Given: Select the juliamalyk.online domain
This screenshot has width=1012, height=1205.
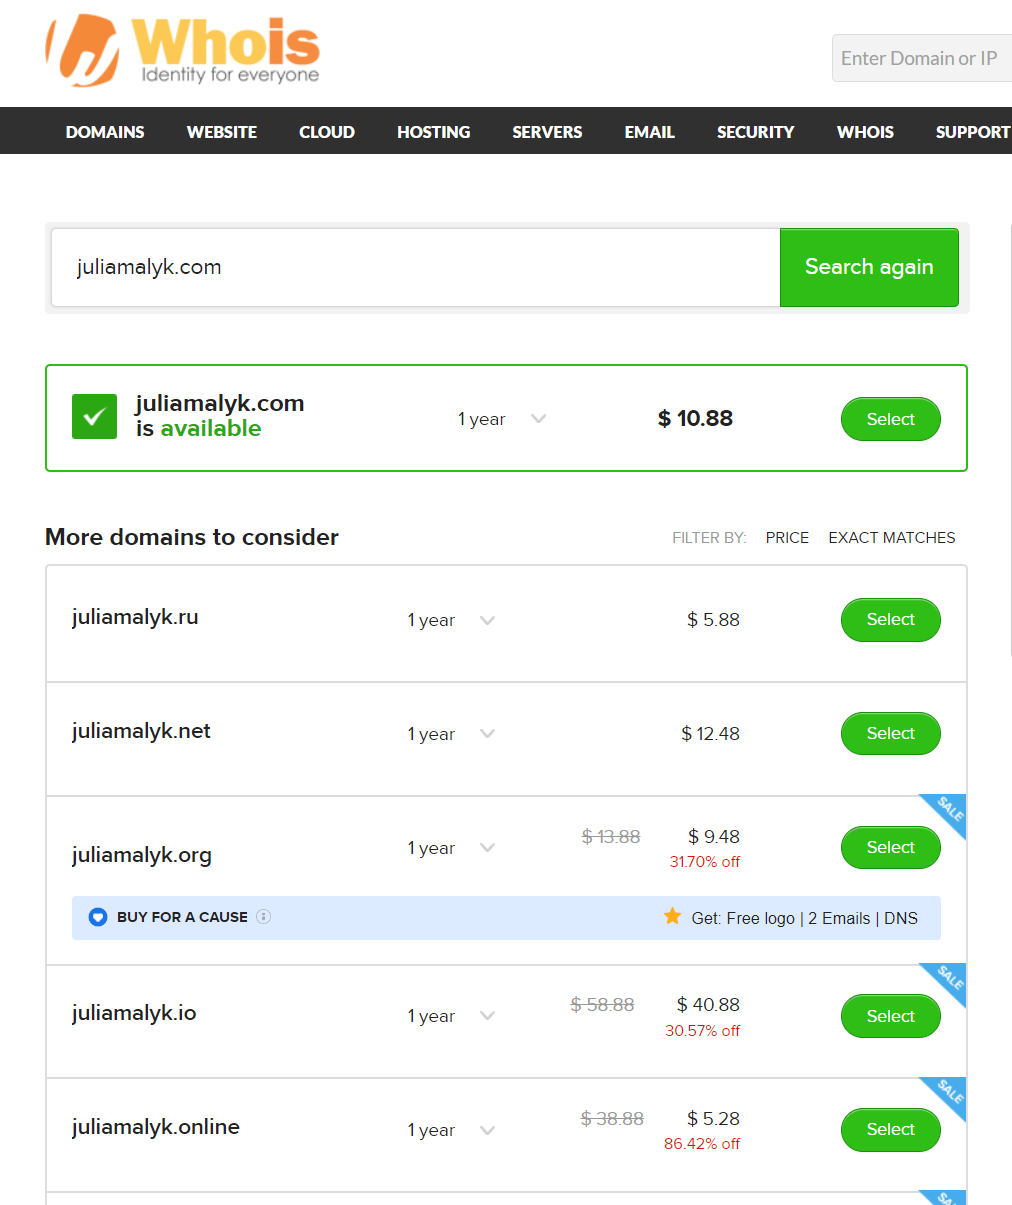Looking at the screenshot, I should coord(890,1130).
